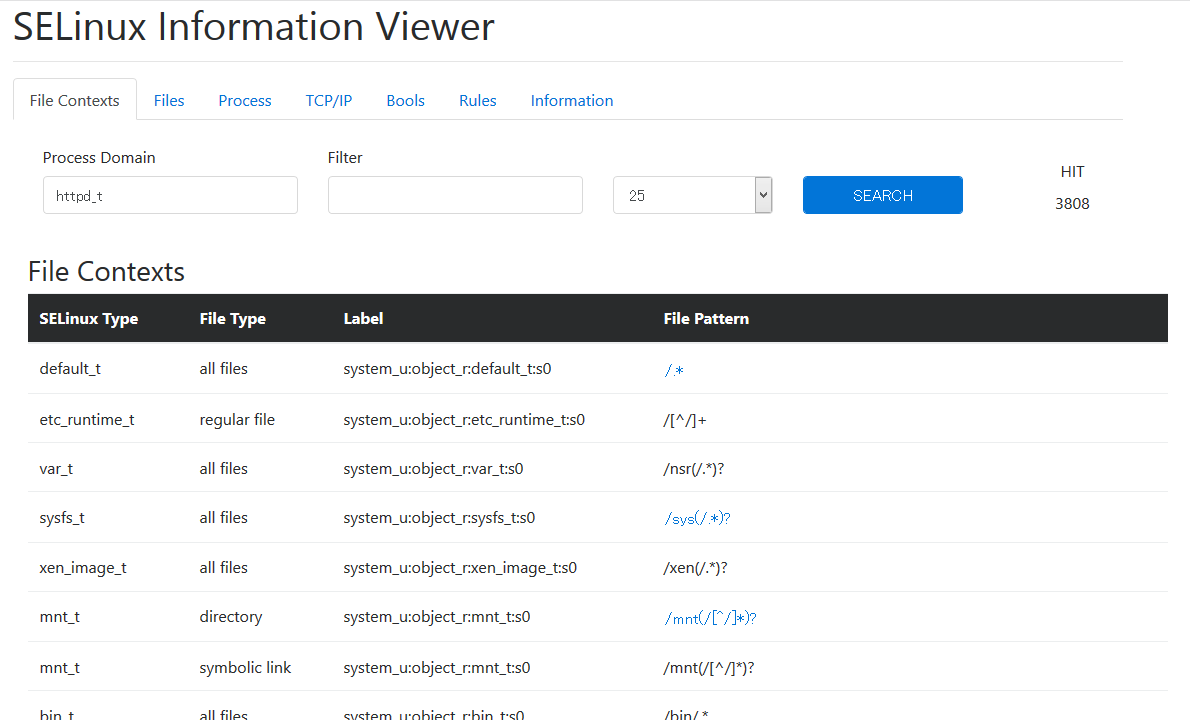The height and width of the screenshot is (720, 1190).
Task: Select the /[^/]+ file pattern text
Action: 685,420
